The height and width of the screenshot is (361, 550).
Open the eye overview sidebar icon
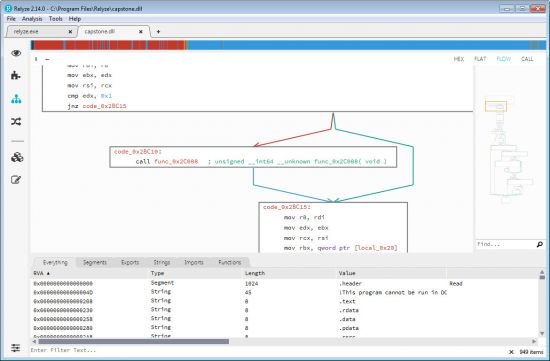16,53
